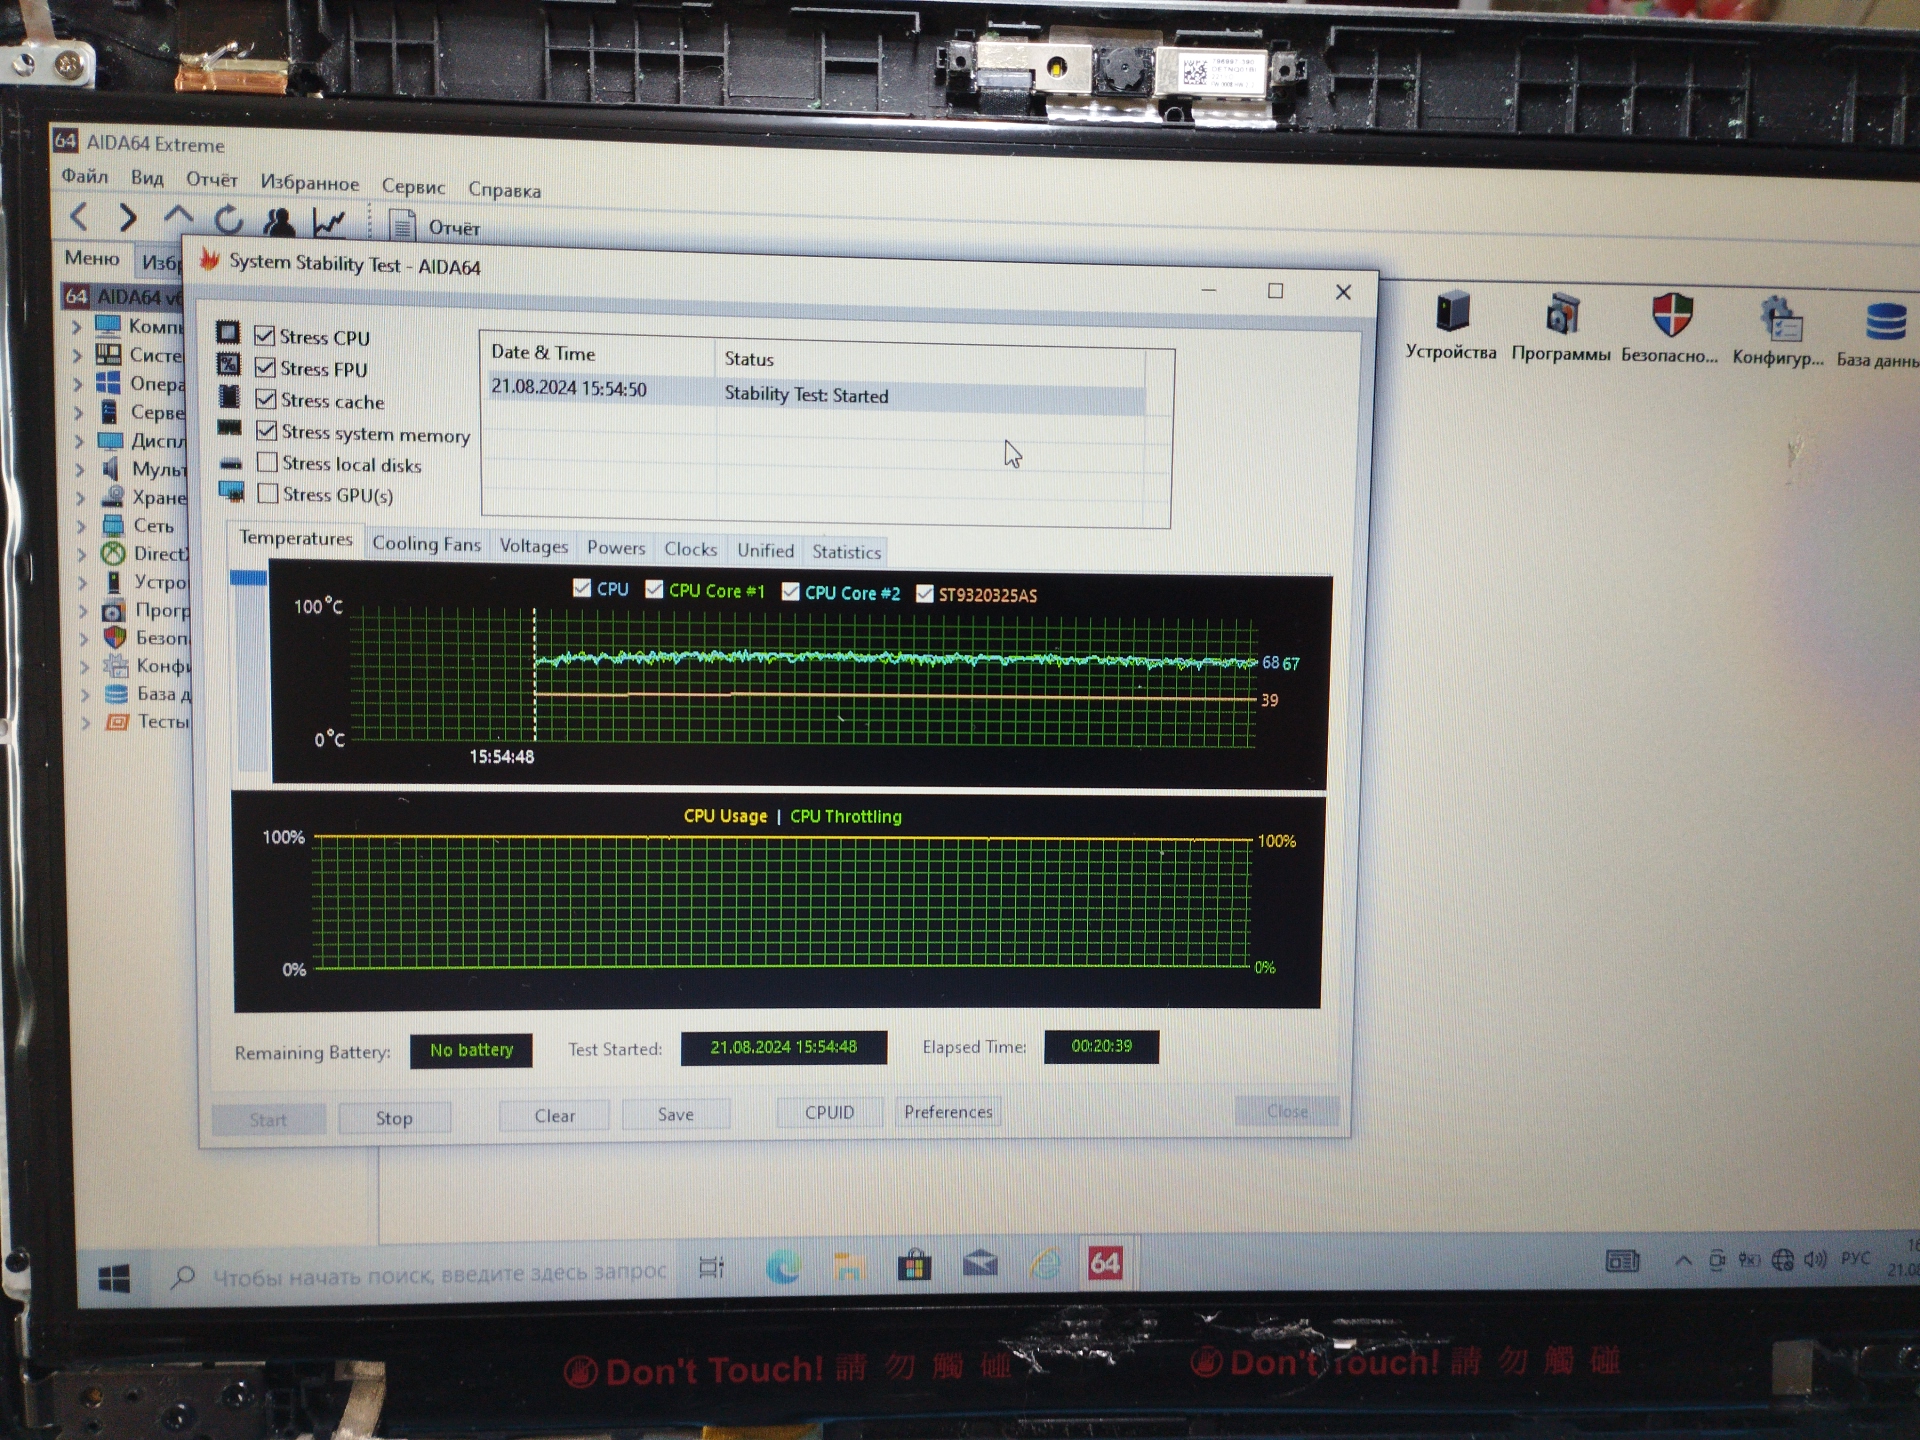Open File Explorer from the taskbar
The width and height of the screenshot is (1920, 1440).
[x=849, y=1266]
